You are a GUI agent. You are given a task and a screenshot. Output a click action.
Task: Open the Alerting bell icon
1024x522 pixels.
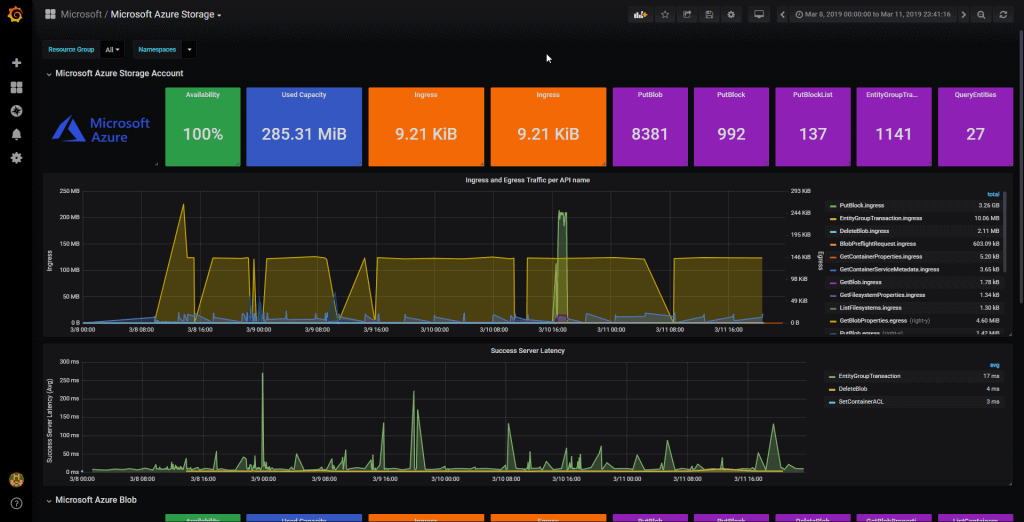tap(17, 135)
